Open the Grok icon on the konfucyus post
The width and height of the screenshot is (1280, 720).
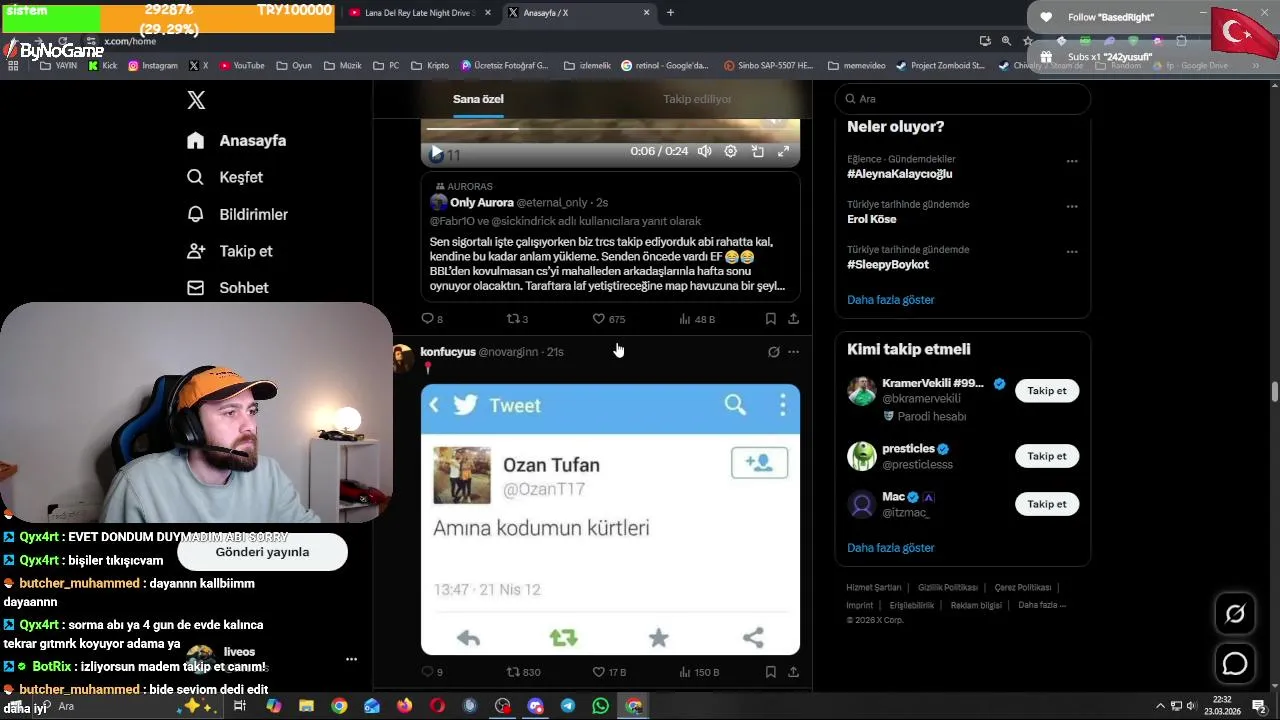point(773,352)
